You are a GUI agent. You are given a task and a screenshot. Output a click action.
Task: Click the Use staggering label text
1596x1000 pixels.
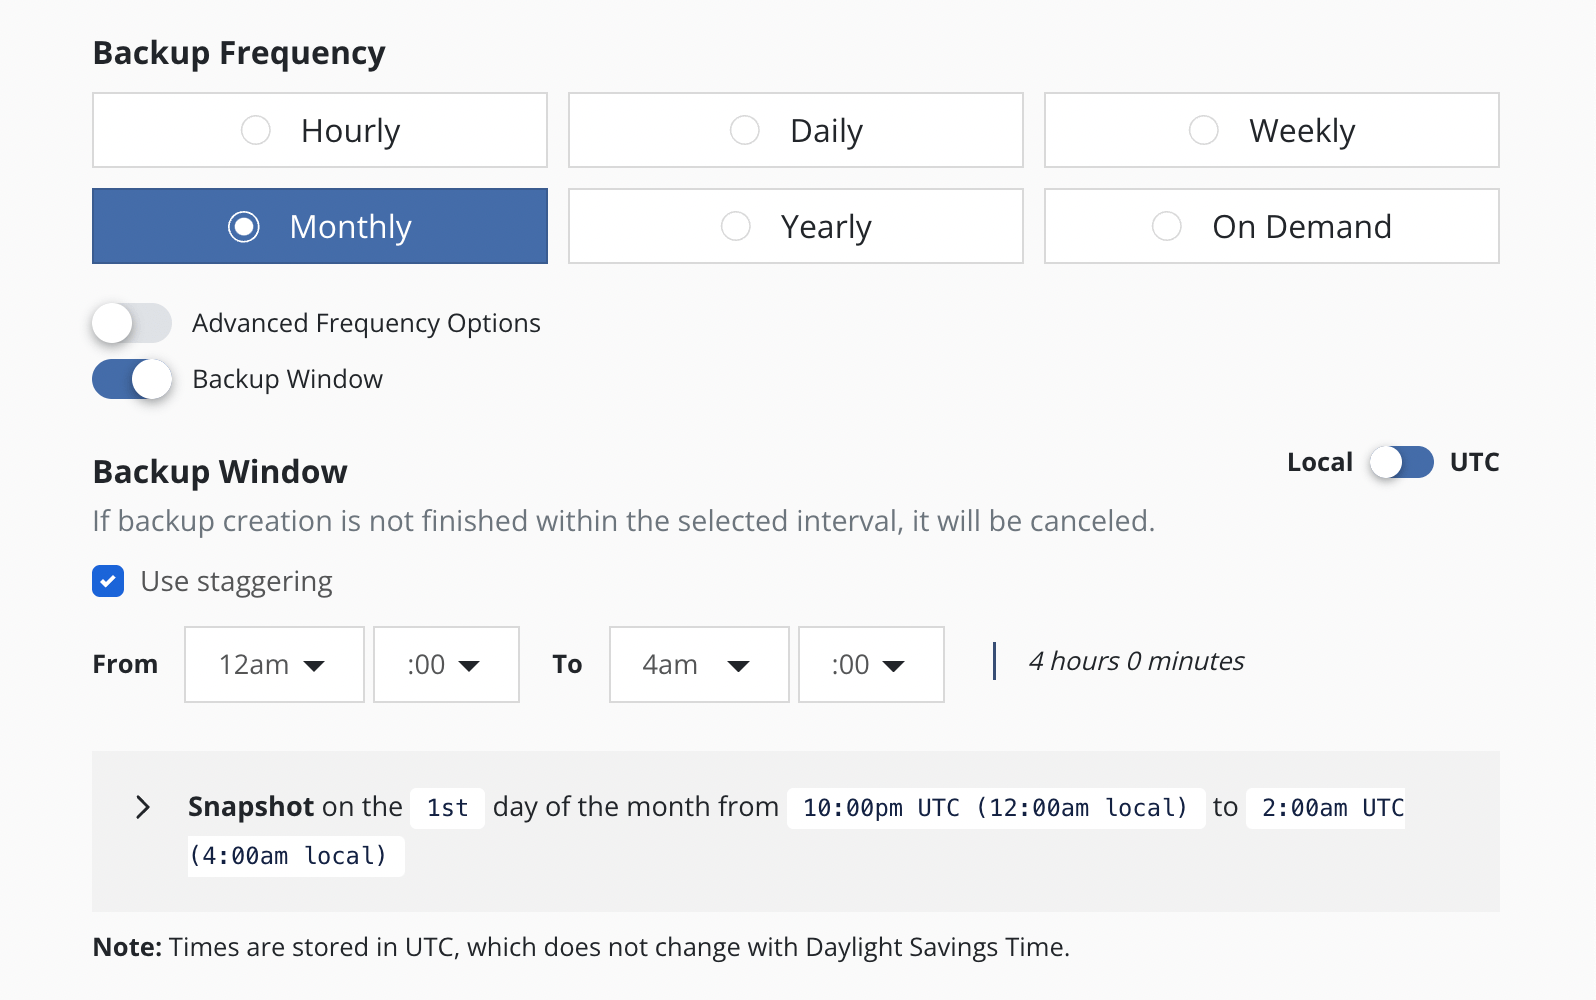click(236, 581)
